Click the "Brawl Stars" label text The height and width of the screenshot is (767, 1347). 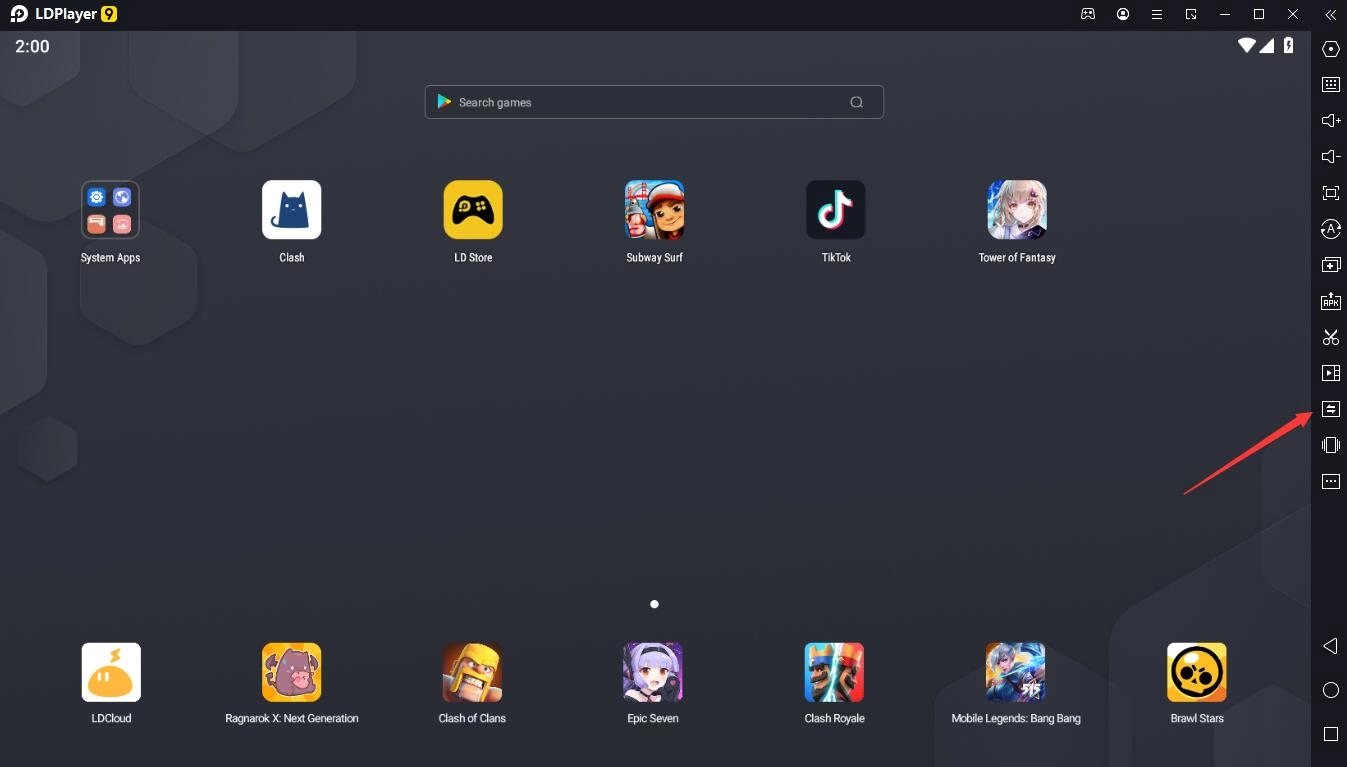[1197, 718]
